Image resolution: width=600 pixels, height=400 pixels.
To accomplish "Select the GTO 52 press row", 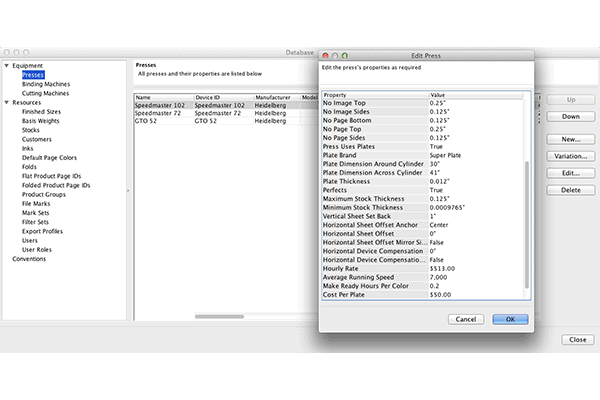I will tap(226, 121).
